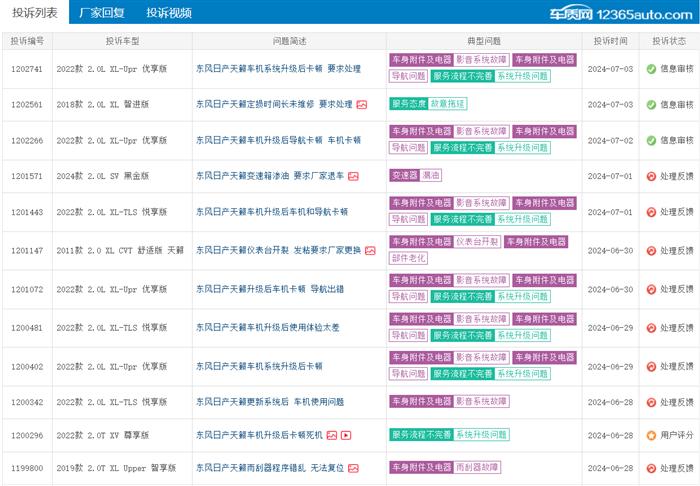The height and width of the screenshot is (486, 700).
Task: Click the red status icon for complaint 1201443
Action: click(651, 212)
